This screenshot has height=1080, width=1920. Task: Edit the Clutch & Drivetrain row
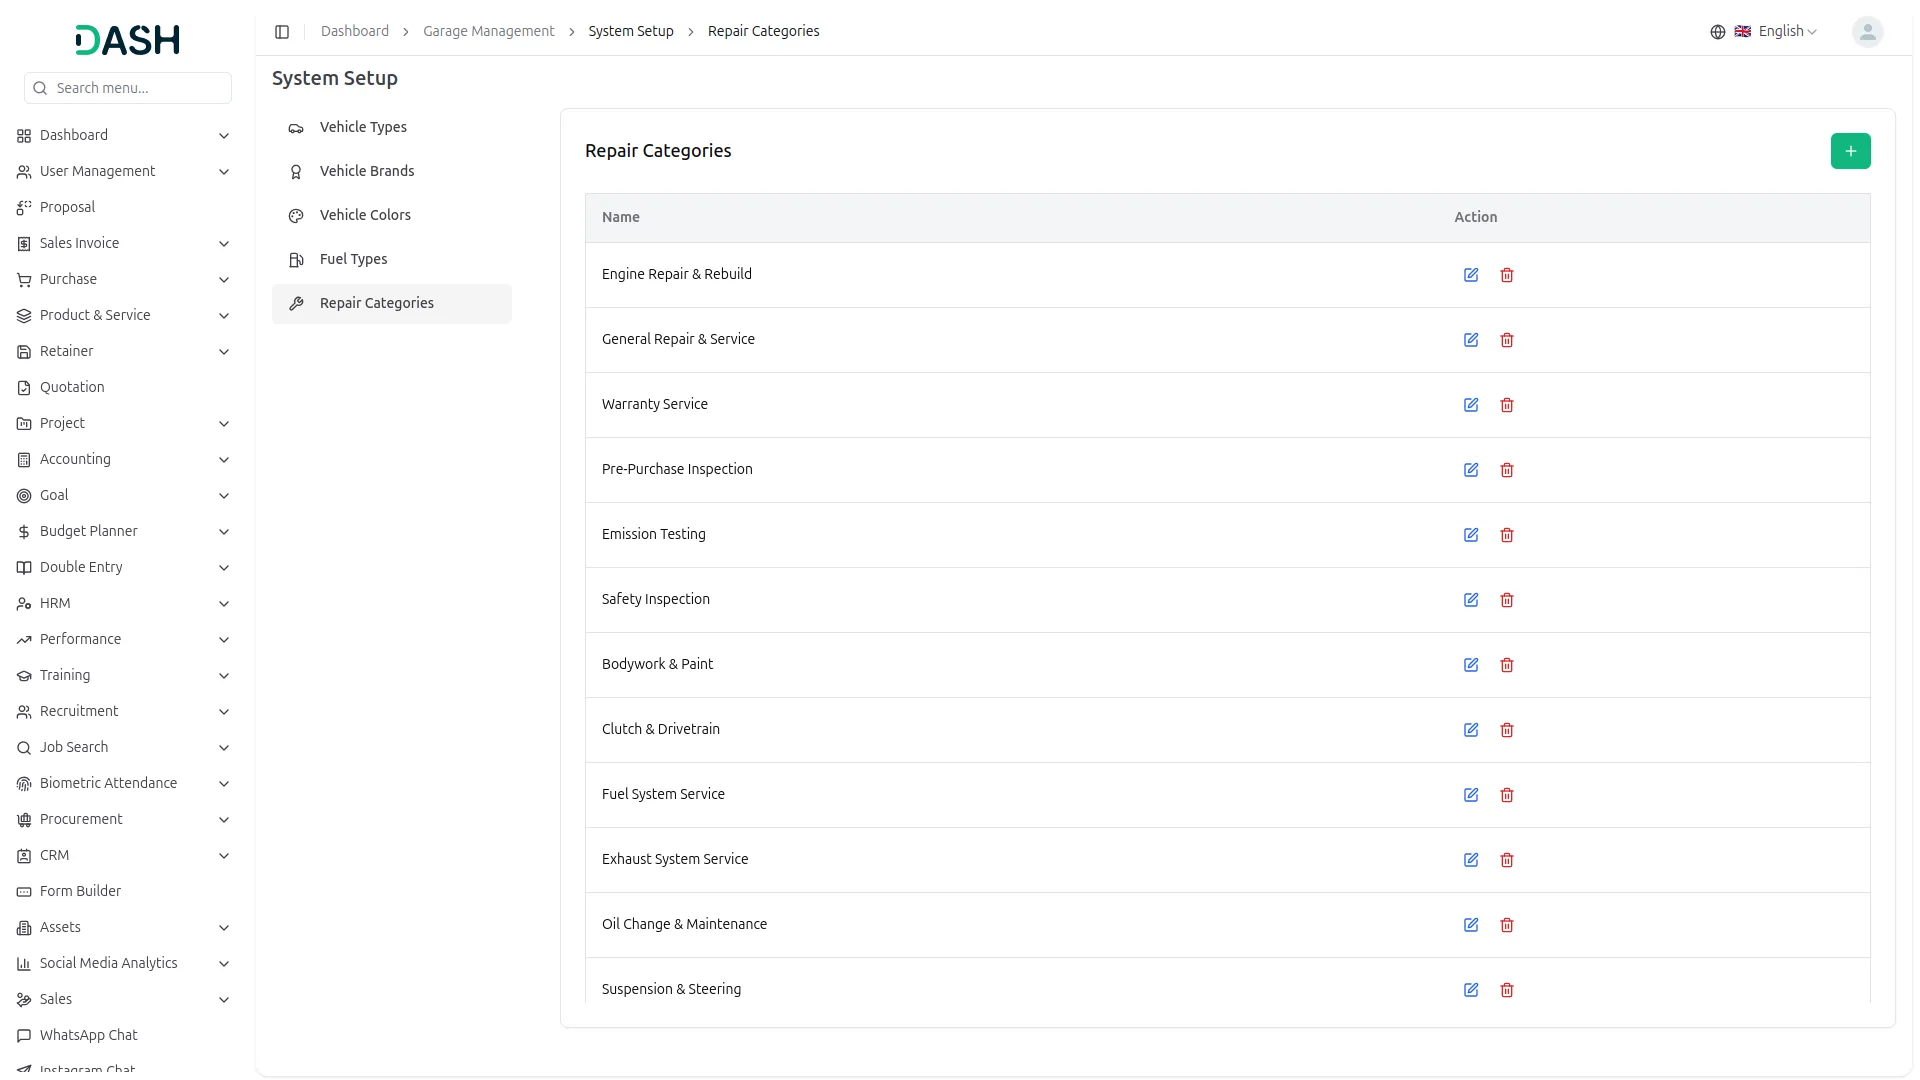pos(1471,730)
